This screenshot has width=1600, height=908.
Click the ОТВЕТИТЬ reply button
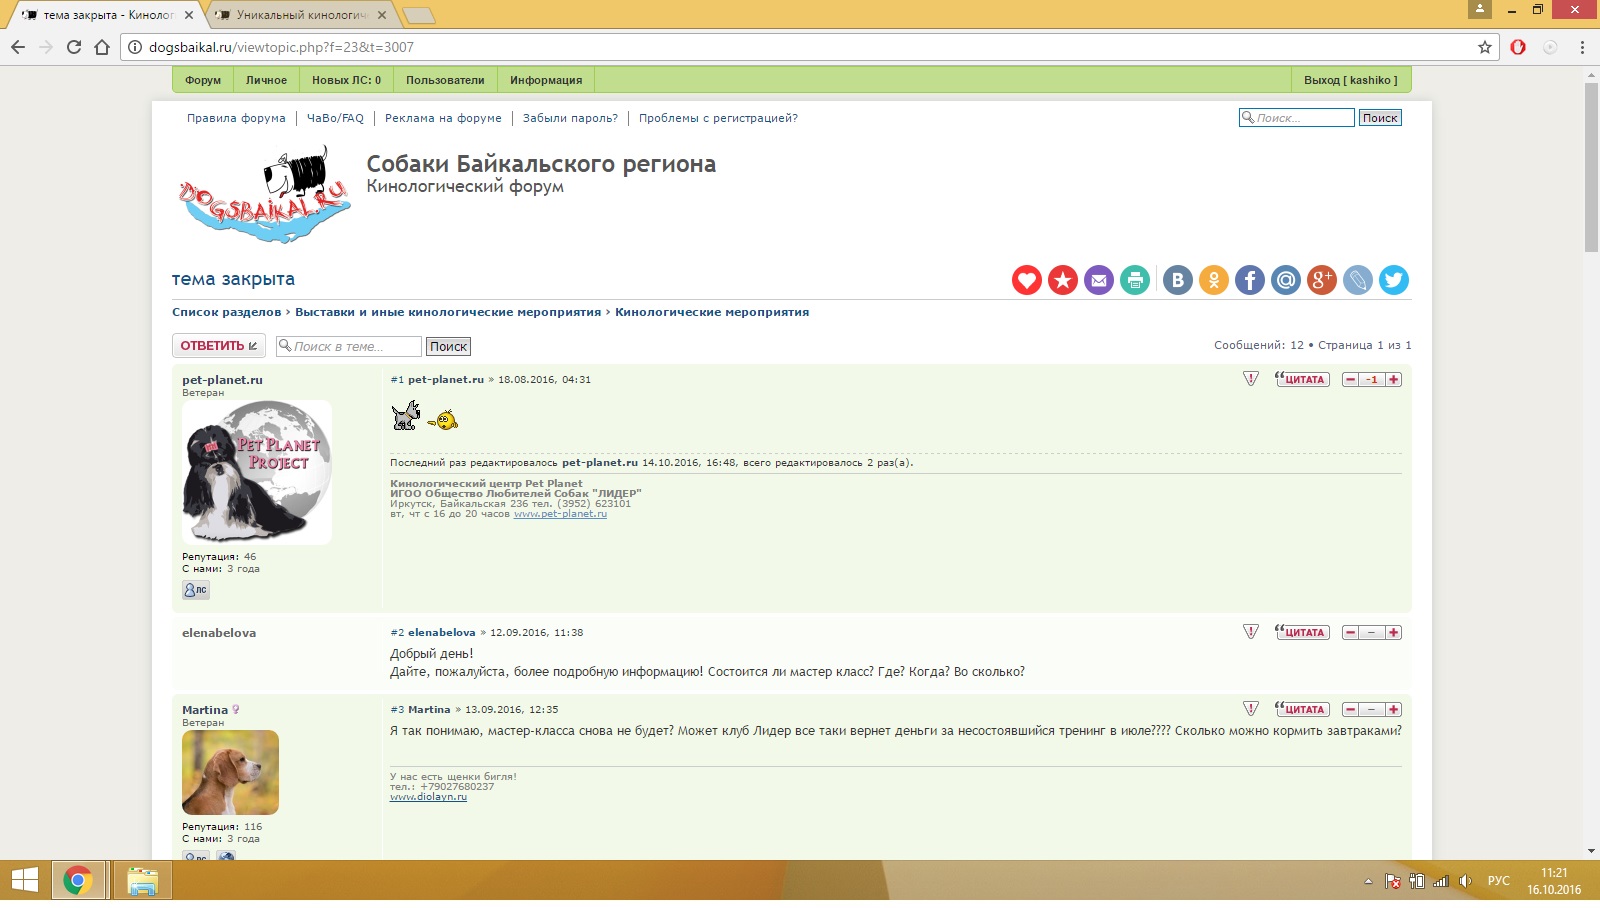(x=218, y=346)
